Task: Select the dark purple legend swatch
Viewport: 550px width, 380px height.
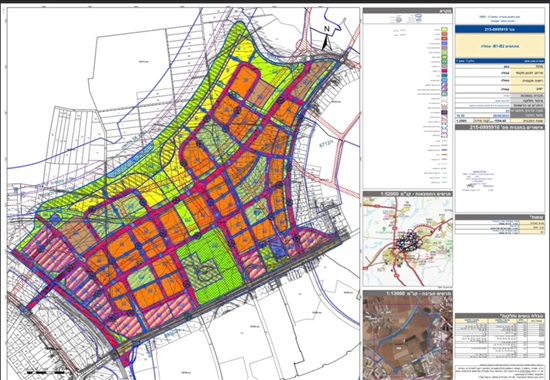Action: coord(444,112)
